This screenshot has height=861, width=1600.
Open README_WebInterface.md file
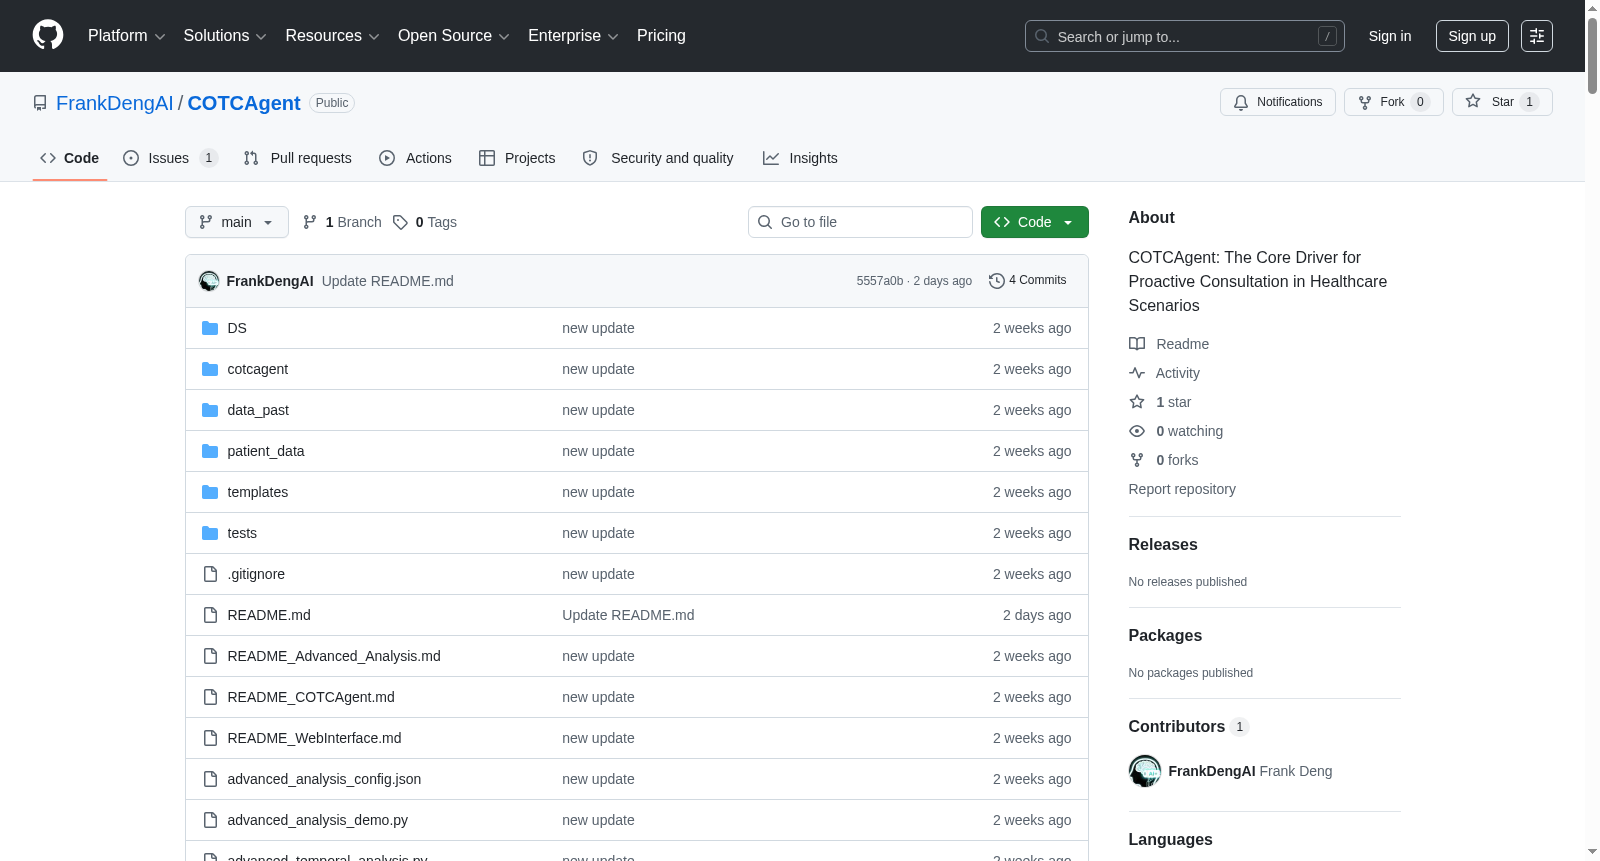coord(314,738)
